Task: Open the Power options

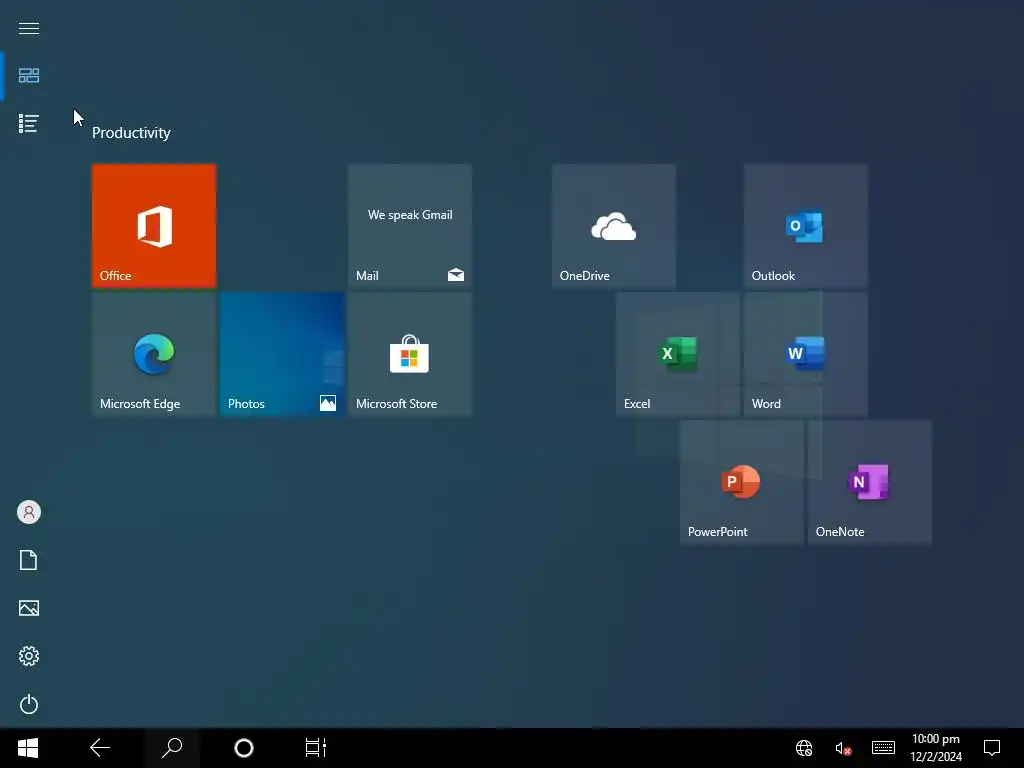Action: pos(29,704)
